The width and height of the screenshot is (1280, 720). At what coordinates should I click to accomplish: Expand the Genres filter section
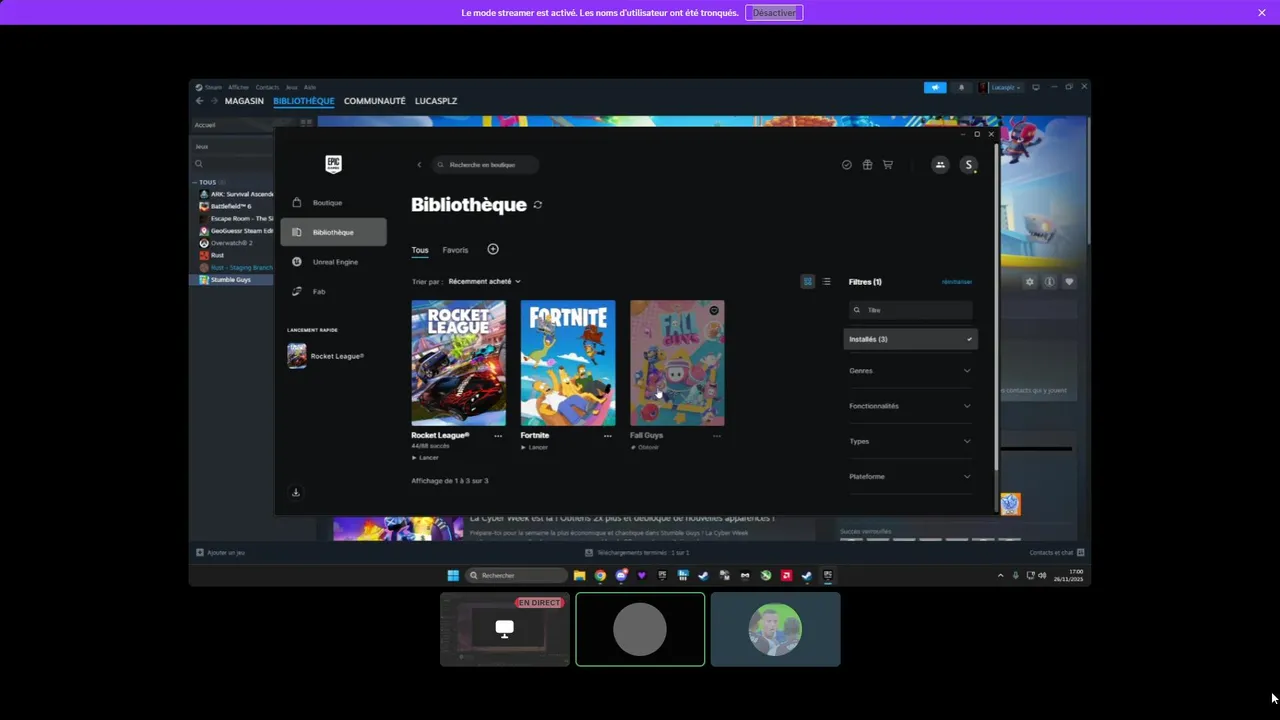[910, 371]
